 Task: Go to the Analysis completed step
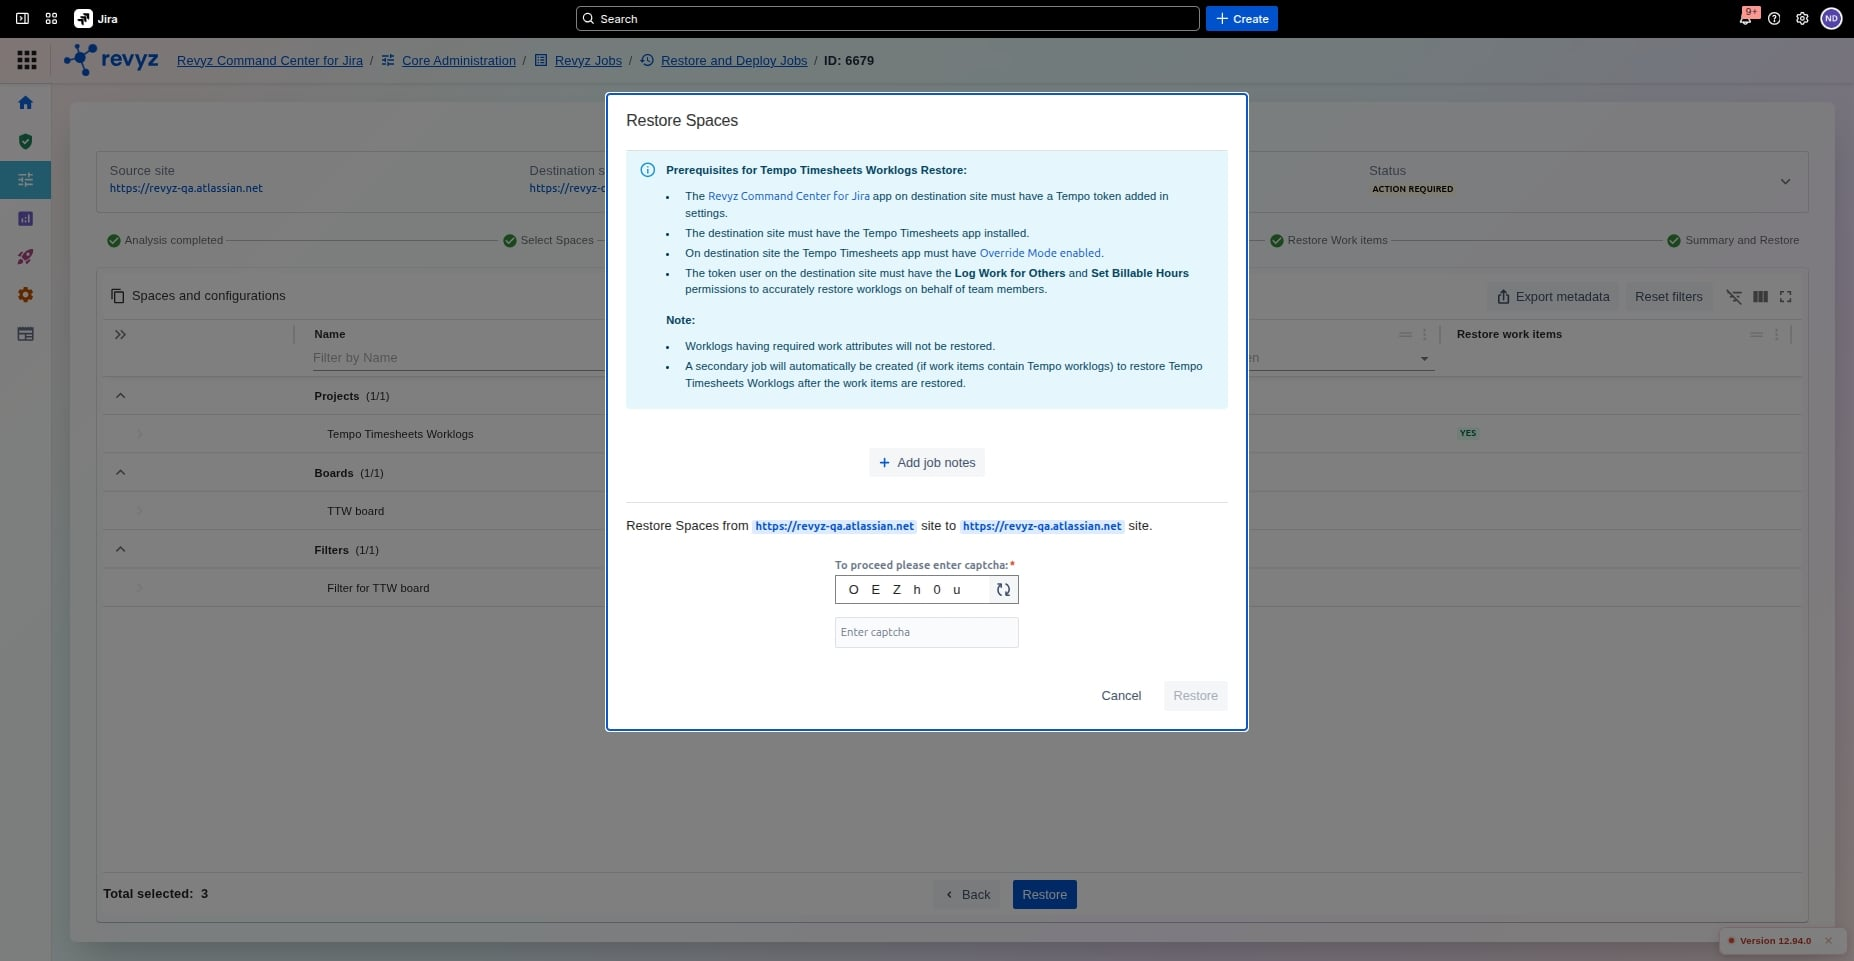tap(165, 240)
